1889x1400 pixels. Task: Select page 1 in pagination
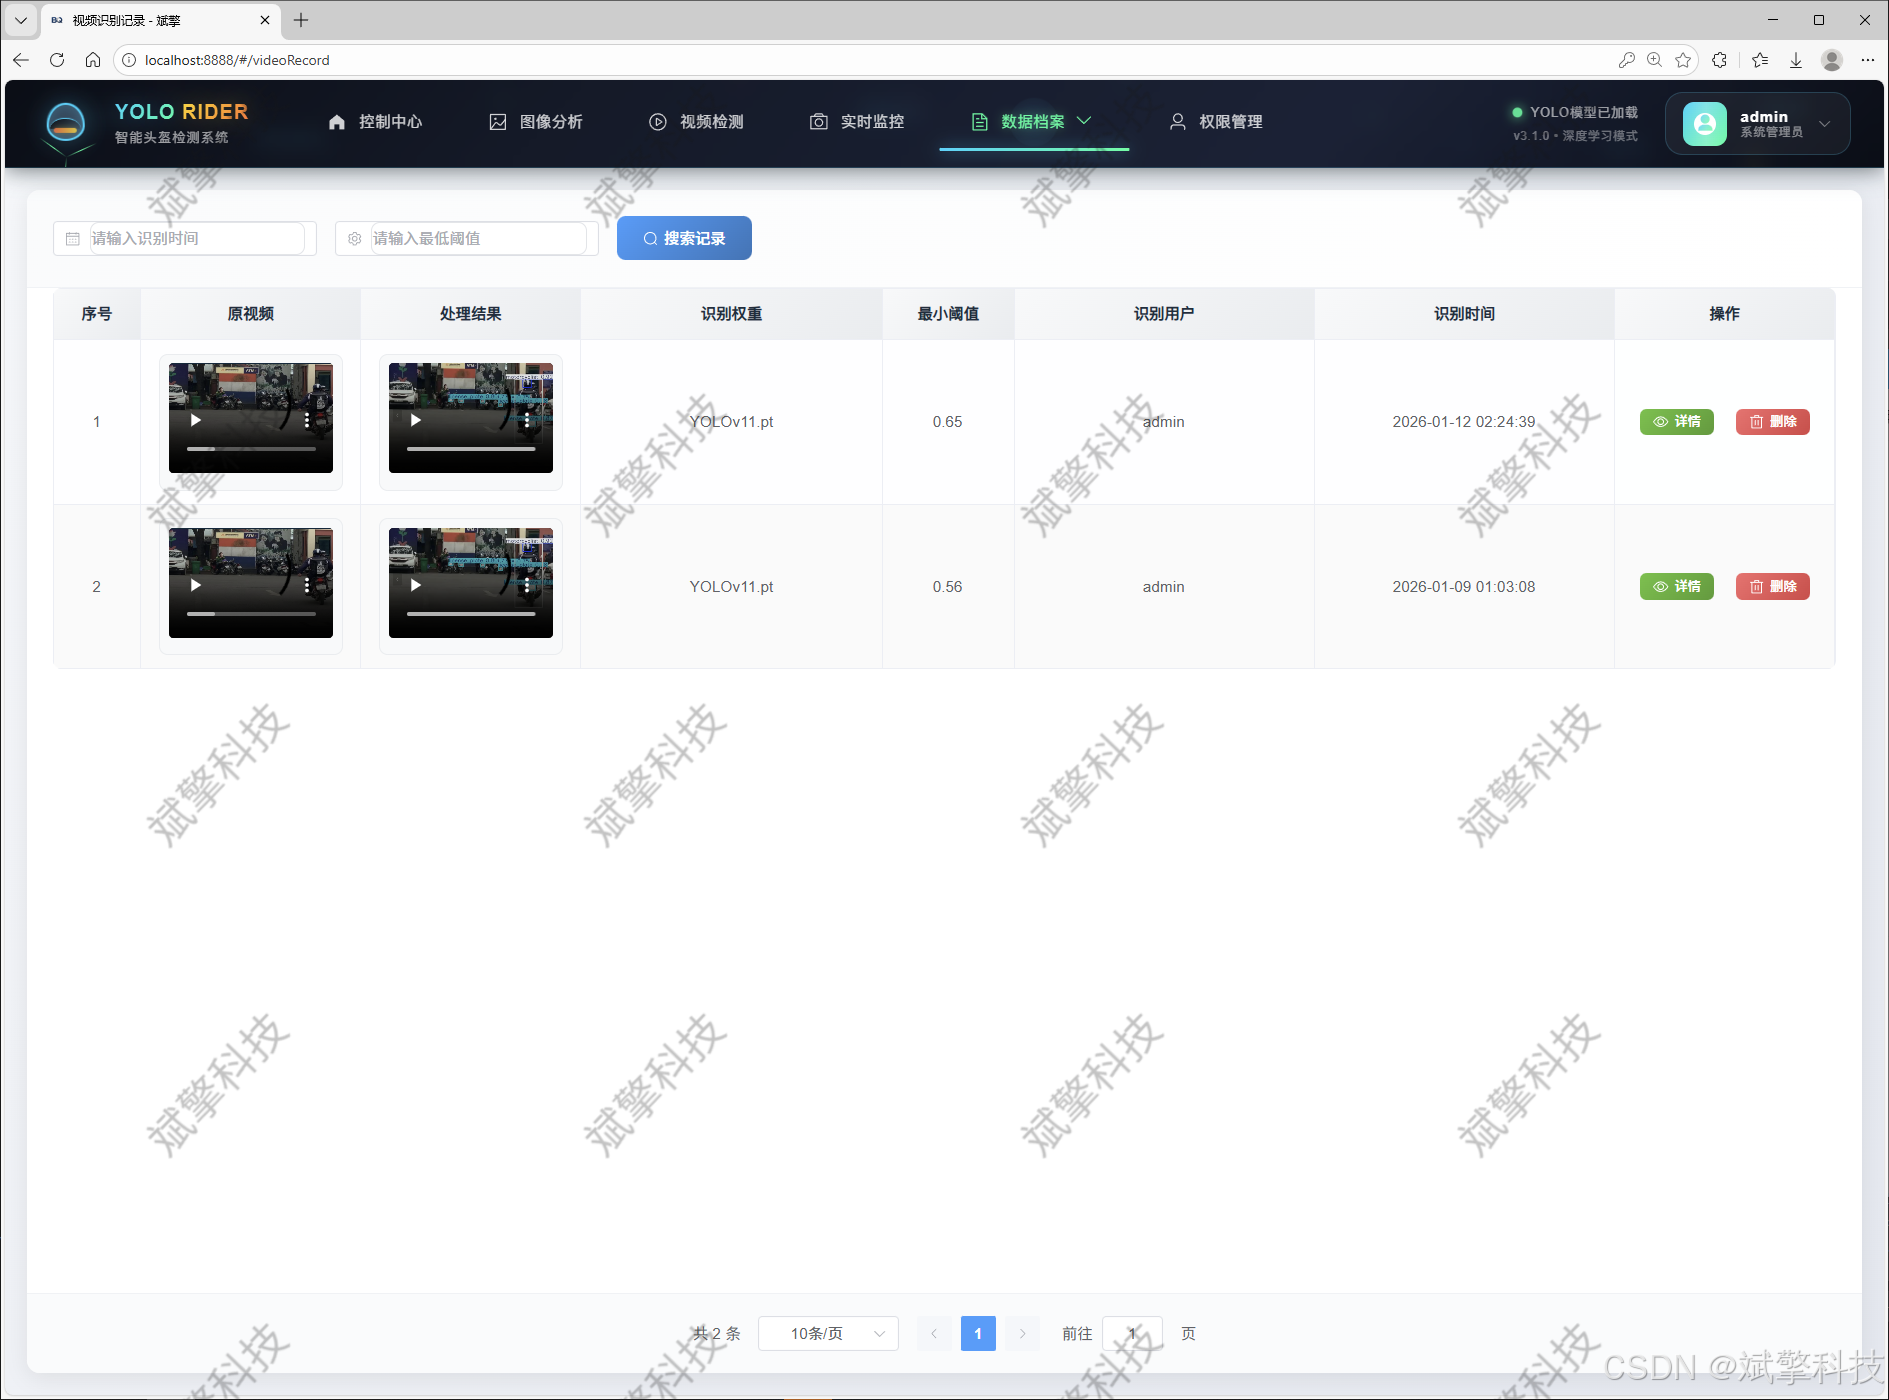(978, 1333)
